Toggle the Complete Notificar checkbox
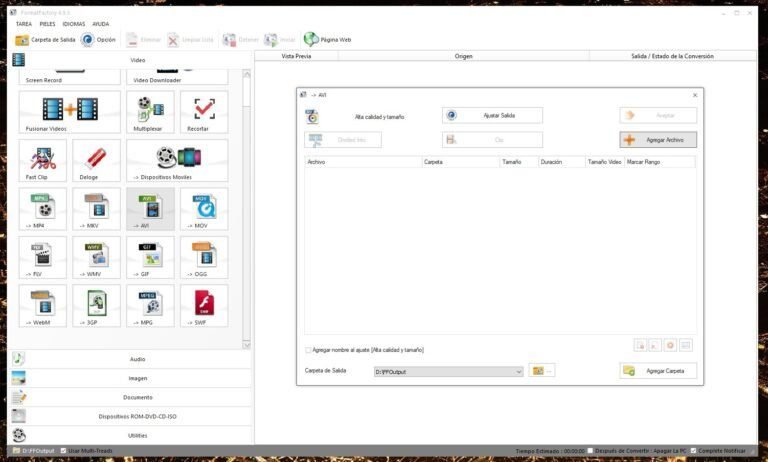This screenshot has height=462, width=768. (693, 451)
